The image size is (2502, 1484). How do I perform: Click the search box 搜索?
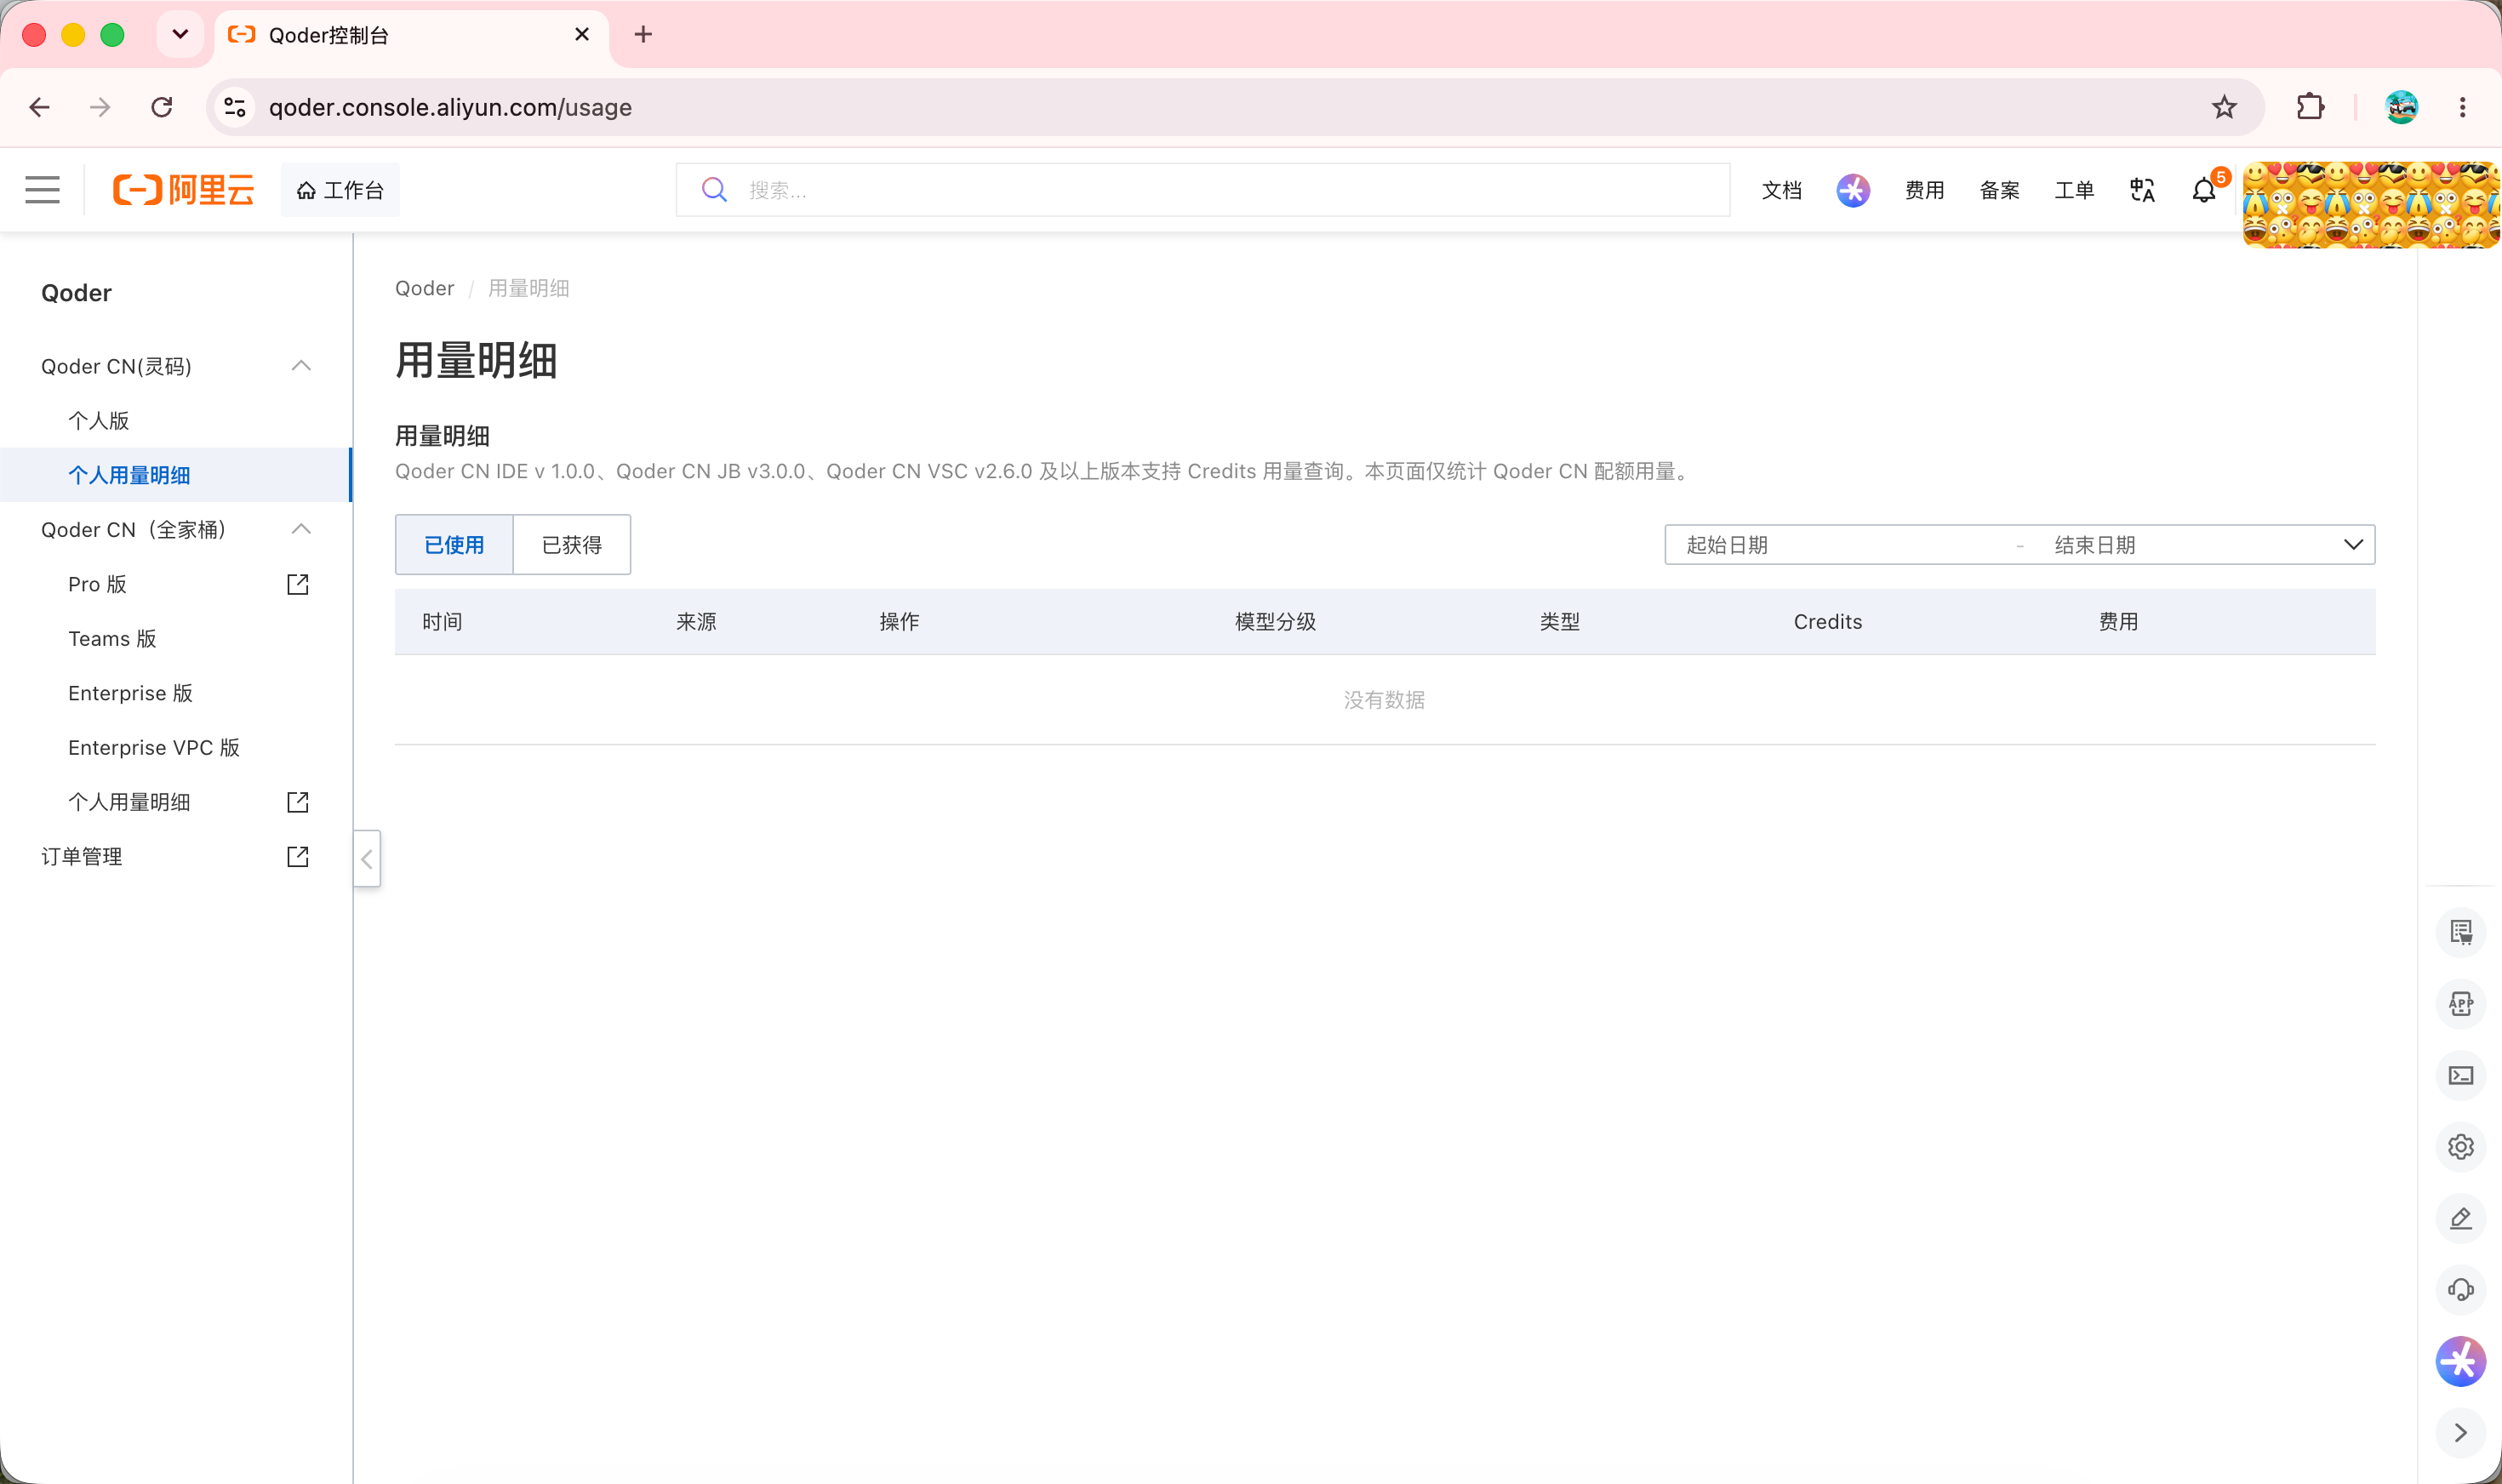pos(1202,190)
